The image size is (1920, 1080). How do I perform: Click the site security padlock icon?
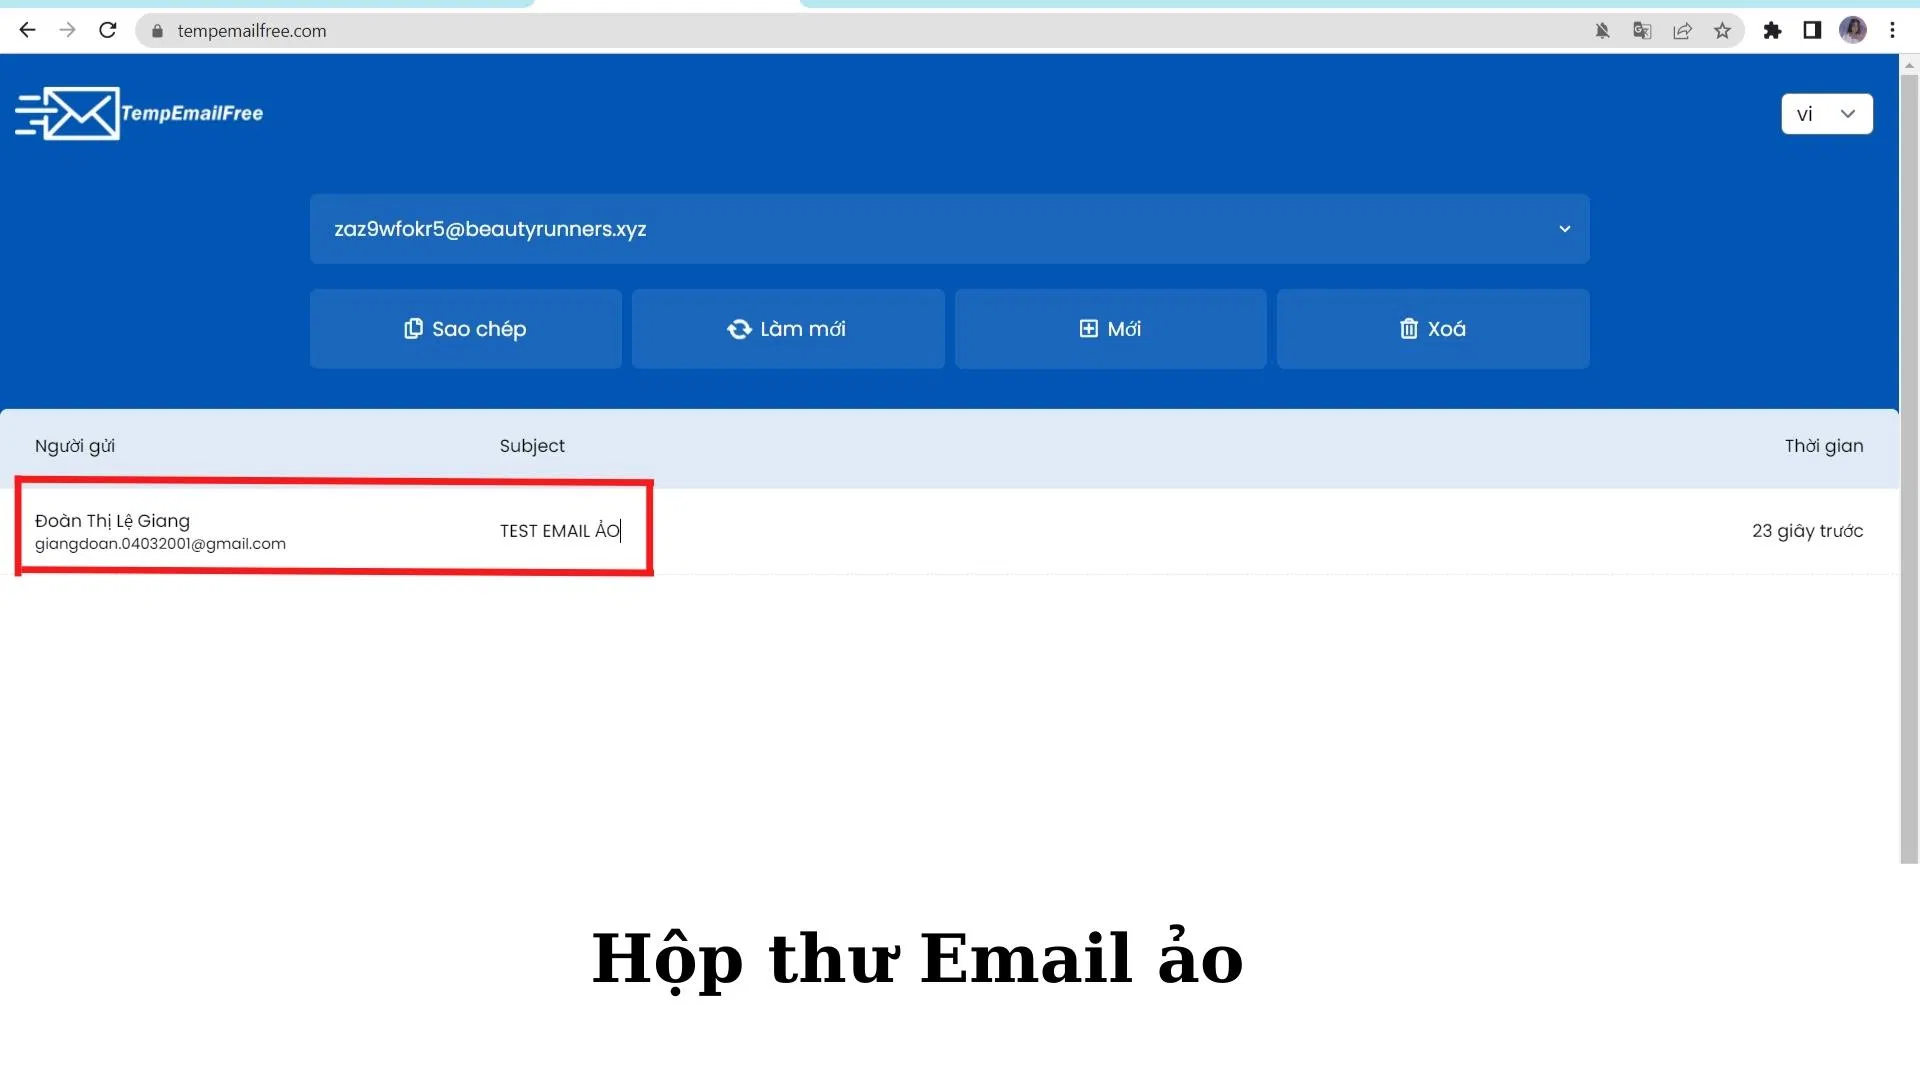click(157, 31)
